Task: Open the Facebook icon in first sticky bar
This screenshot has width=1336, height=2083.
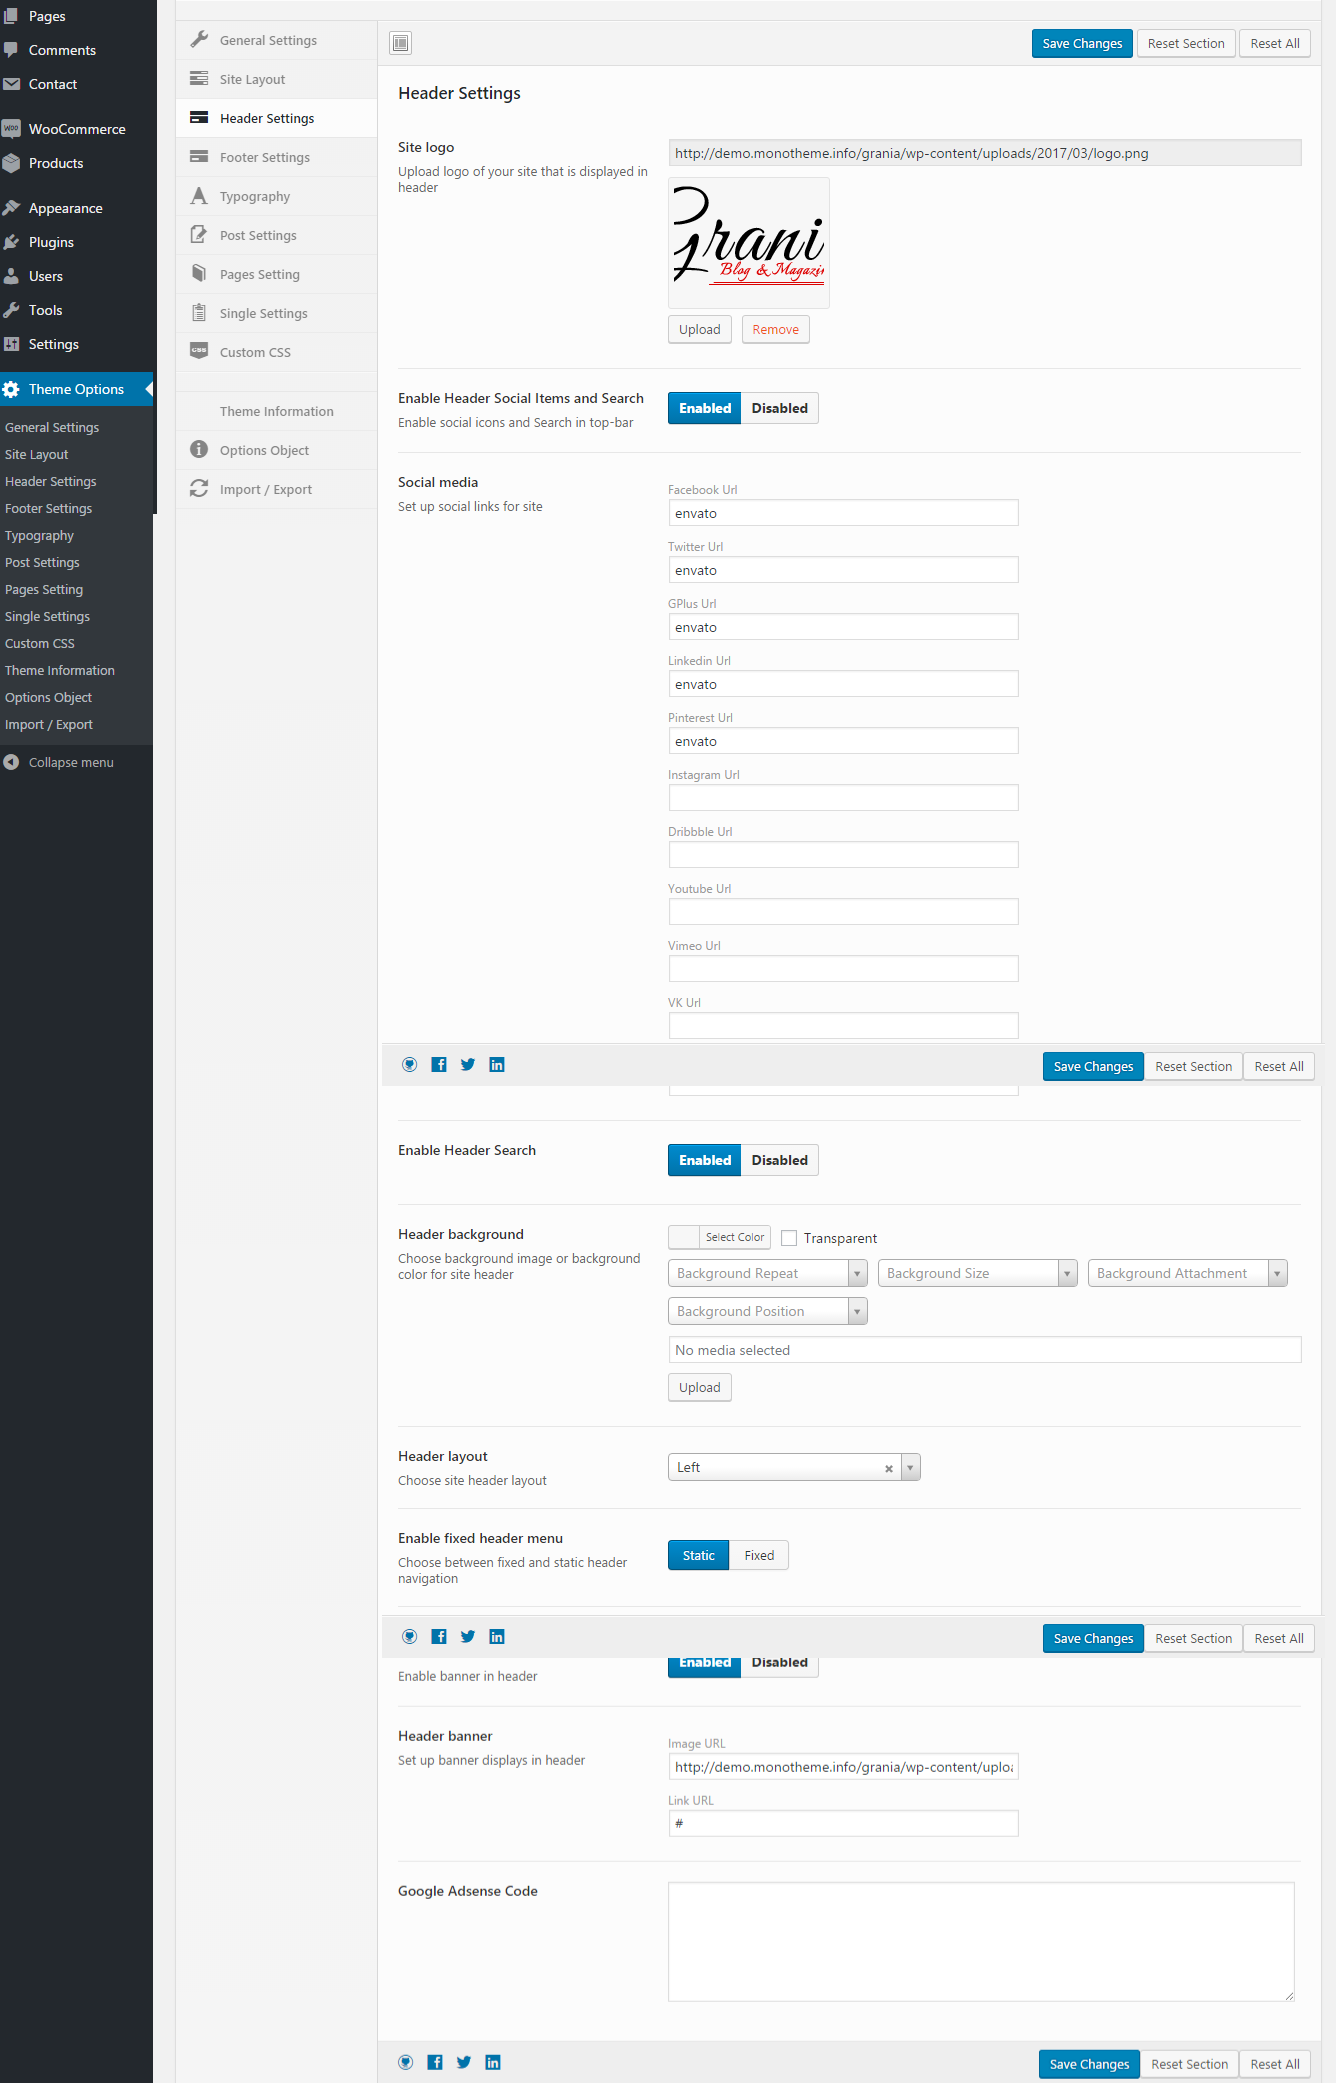Action: (439, 1065)
